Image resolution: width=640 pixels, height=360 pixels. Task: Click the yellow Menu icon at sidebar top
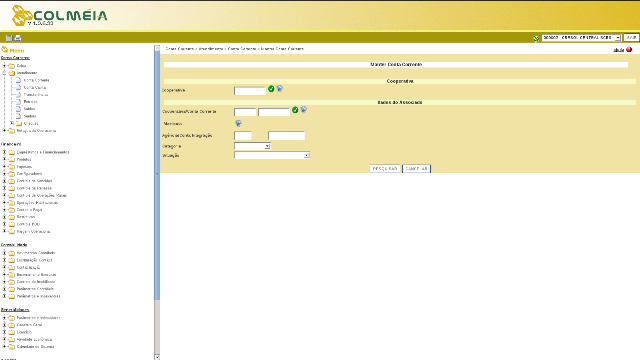point(4,50)
